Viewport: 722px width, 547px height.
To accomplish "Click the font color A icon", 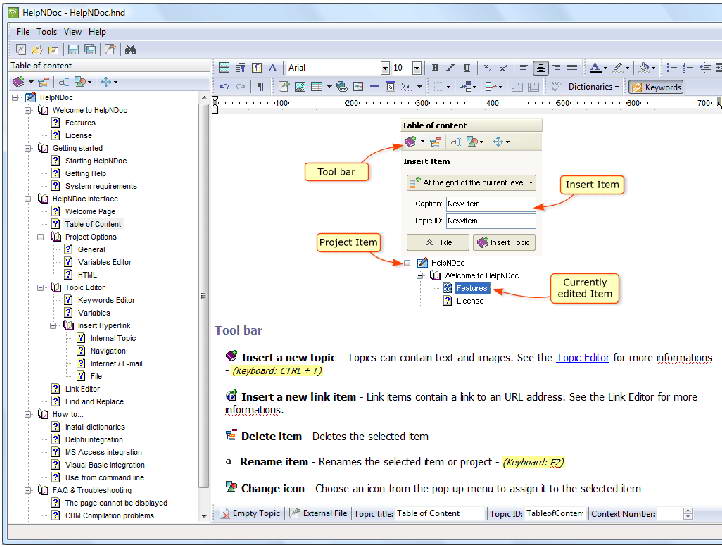I will click(x=595, y=68).
